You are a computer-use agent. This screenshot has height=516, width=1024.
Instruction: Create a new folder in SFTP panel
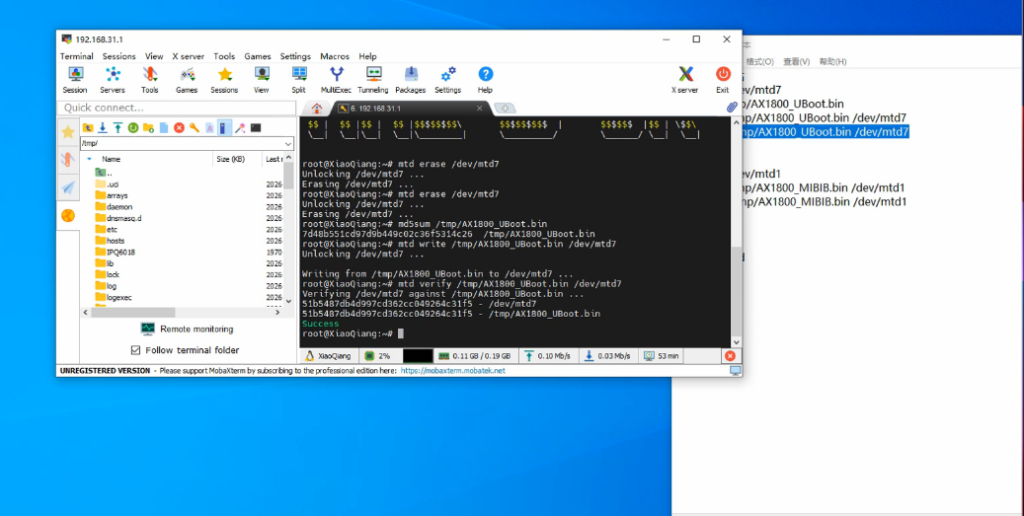tap(148, 127)
